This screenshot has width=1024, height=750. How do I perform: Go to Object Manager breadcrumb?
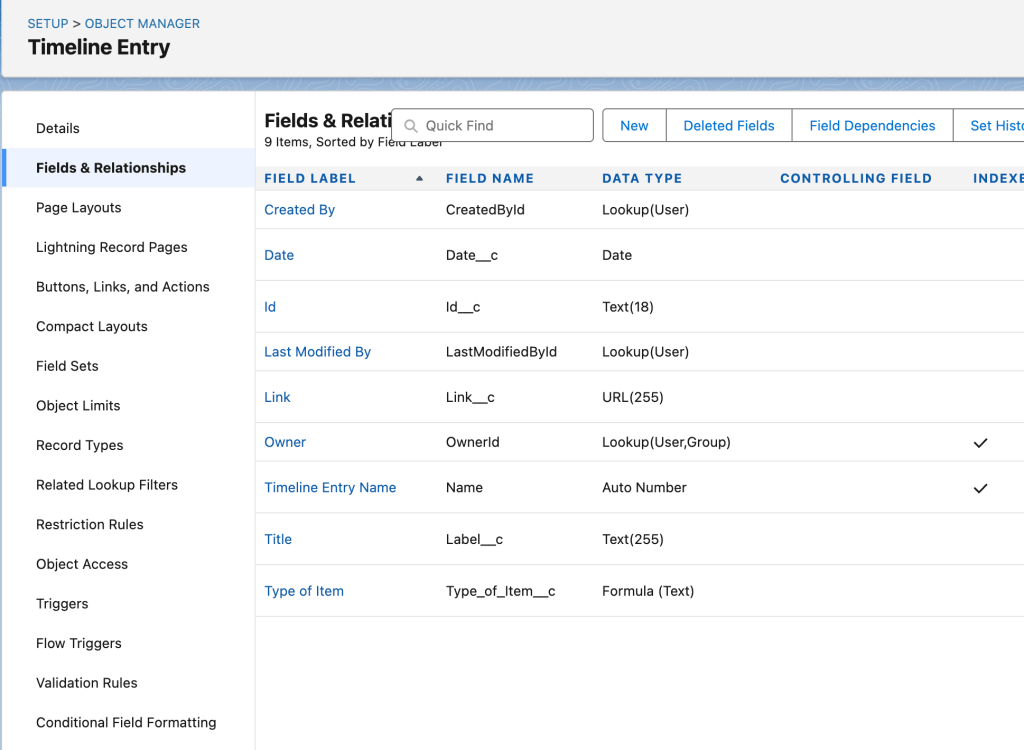click(x=142, y=23)
